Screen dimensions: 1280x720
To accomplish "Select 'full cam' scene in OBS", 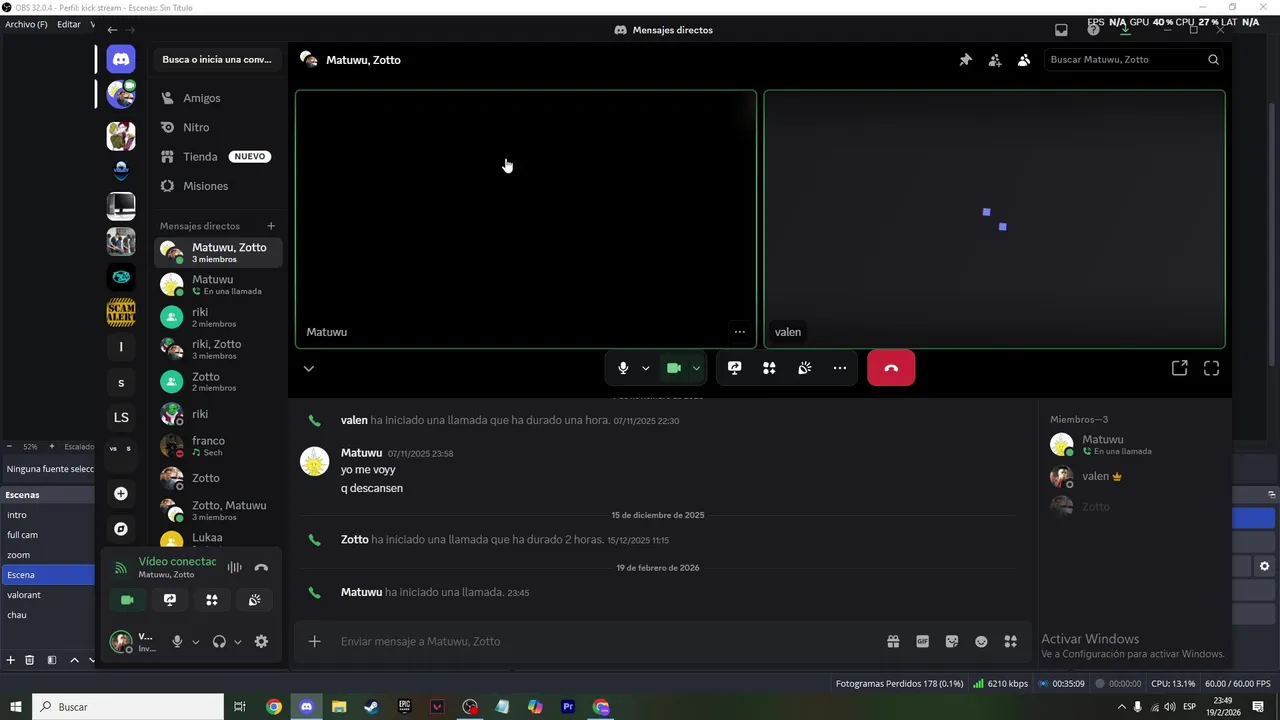I will coord(47,535).
